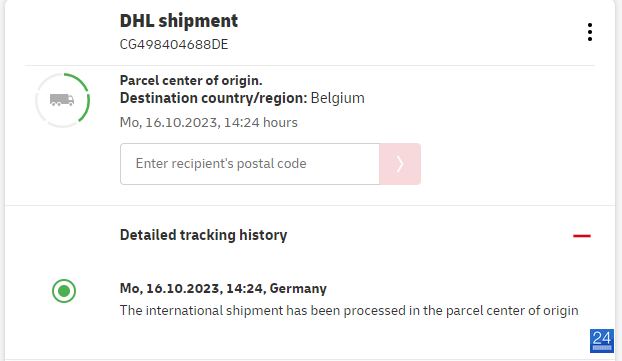Submit postal code with pink arrow button
The image size is (622, 361).
click(400, 164)
